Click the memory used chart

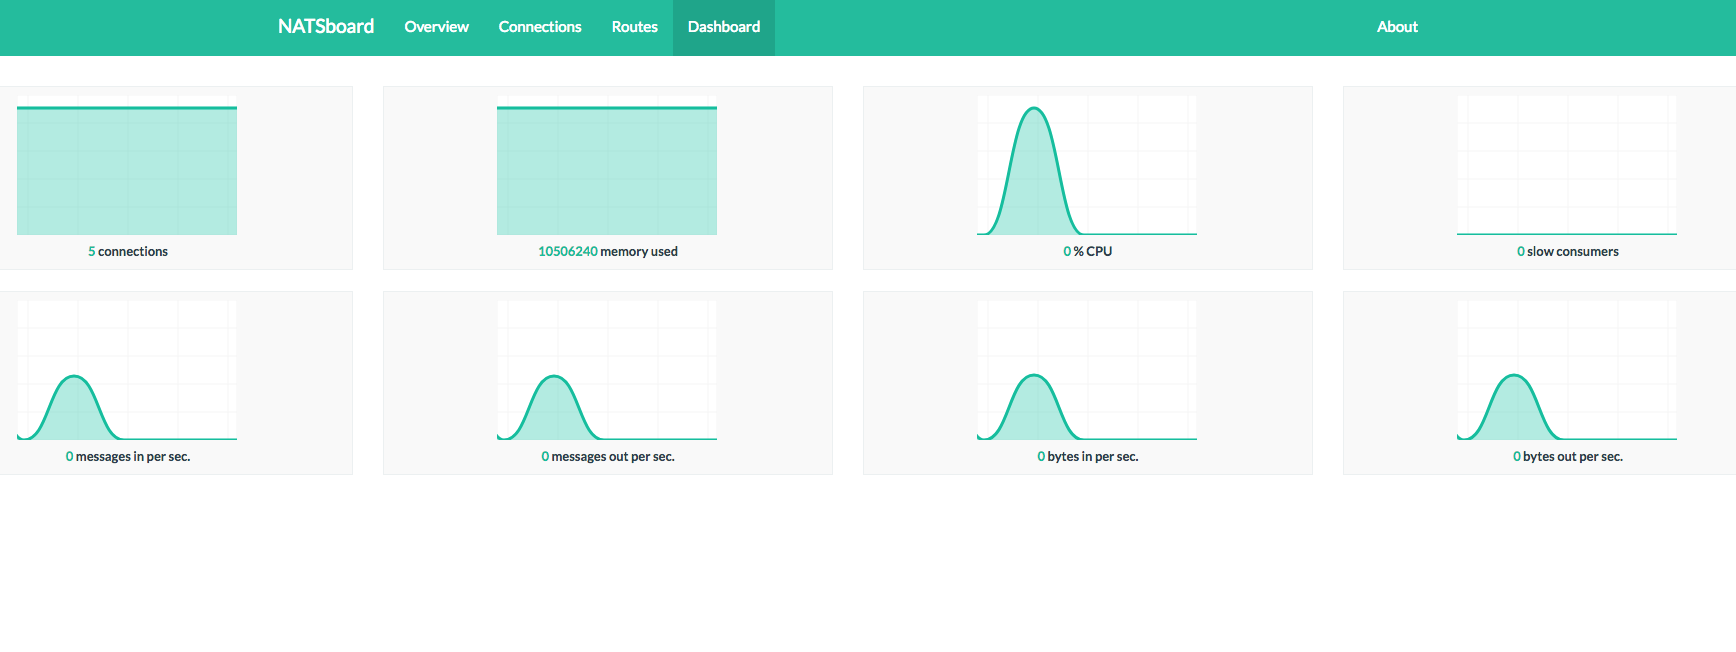pyautogui.click(x=607, y=166)
